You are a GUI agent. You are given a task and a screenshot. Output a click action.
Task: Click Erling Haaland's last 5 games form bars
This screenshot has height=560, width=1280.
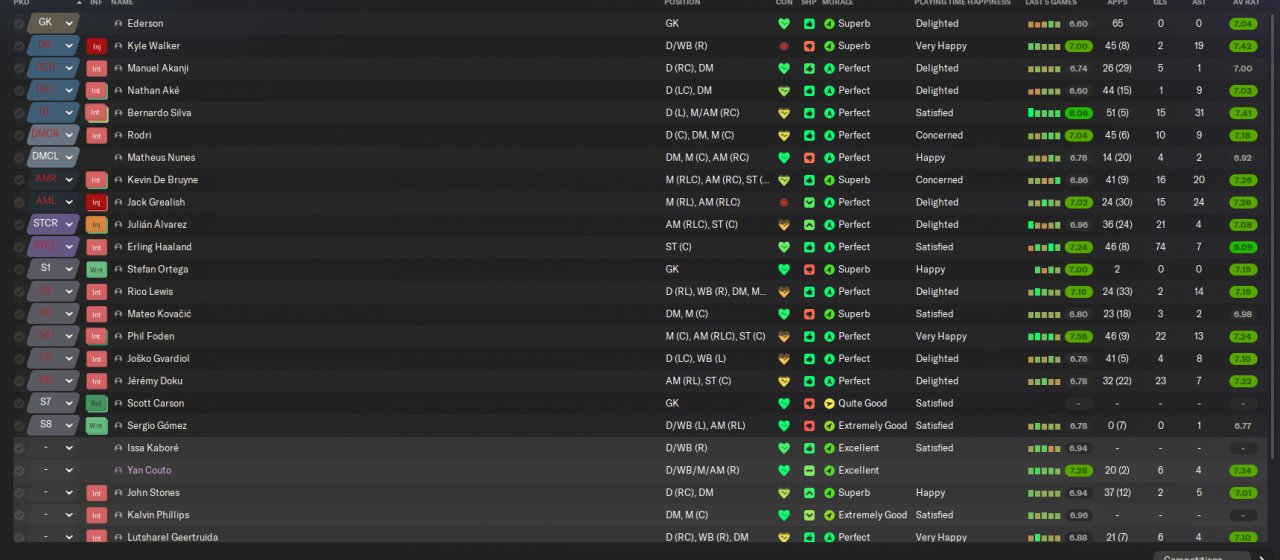coord(1044,247)
